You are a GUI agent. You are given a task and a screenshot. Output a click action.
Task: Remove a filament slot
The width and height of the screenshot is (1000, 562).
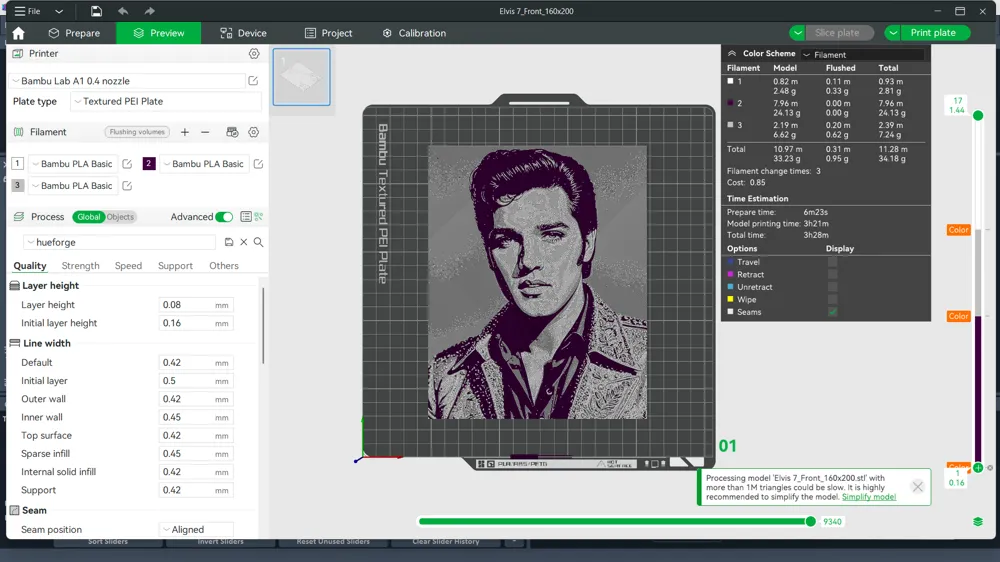point(205,132)
